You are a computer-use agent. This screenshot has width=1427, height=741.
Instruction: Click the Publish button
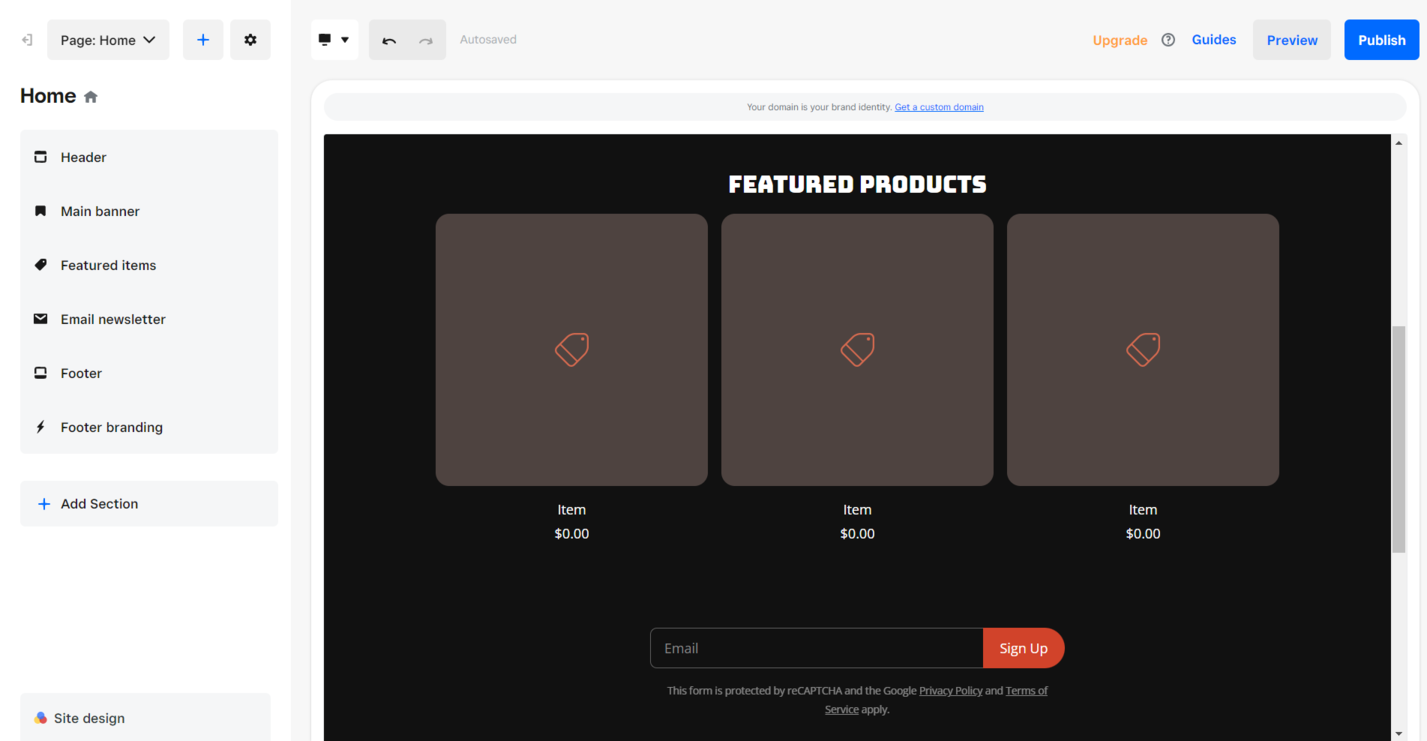point(1381,39)
